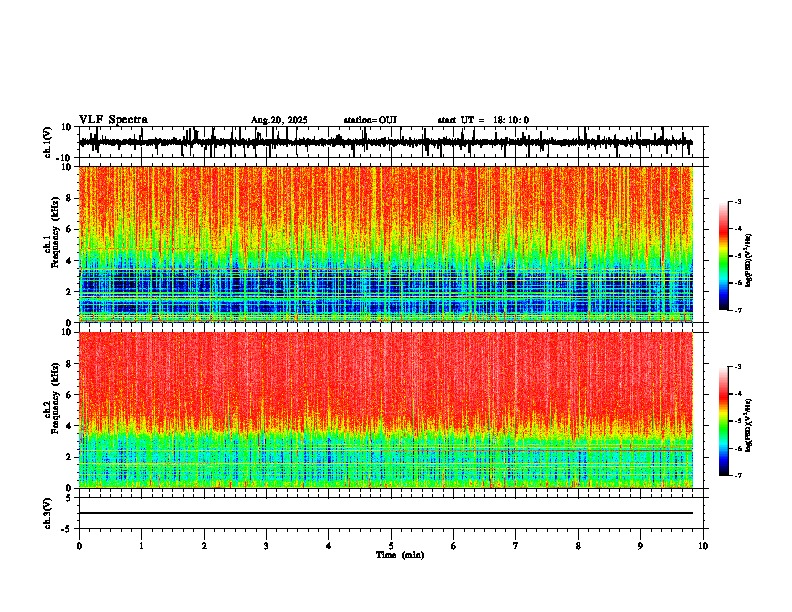Viewport: 792px width, 612px height.
Task: Click the "-7" label on ch.1 colorbar
Action: tap(737, 310)
